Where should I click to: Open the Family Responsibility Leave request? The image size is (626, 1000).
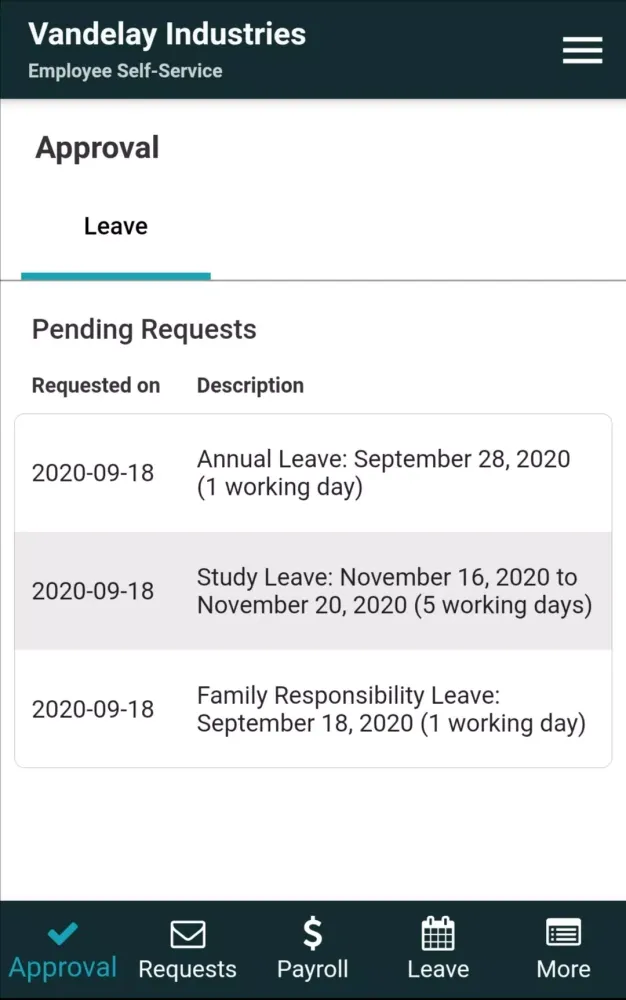(390, 709)
